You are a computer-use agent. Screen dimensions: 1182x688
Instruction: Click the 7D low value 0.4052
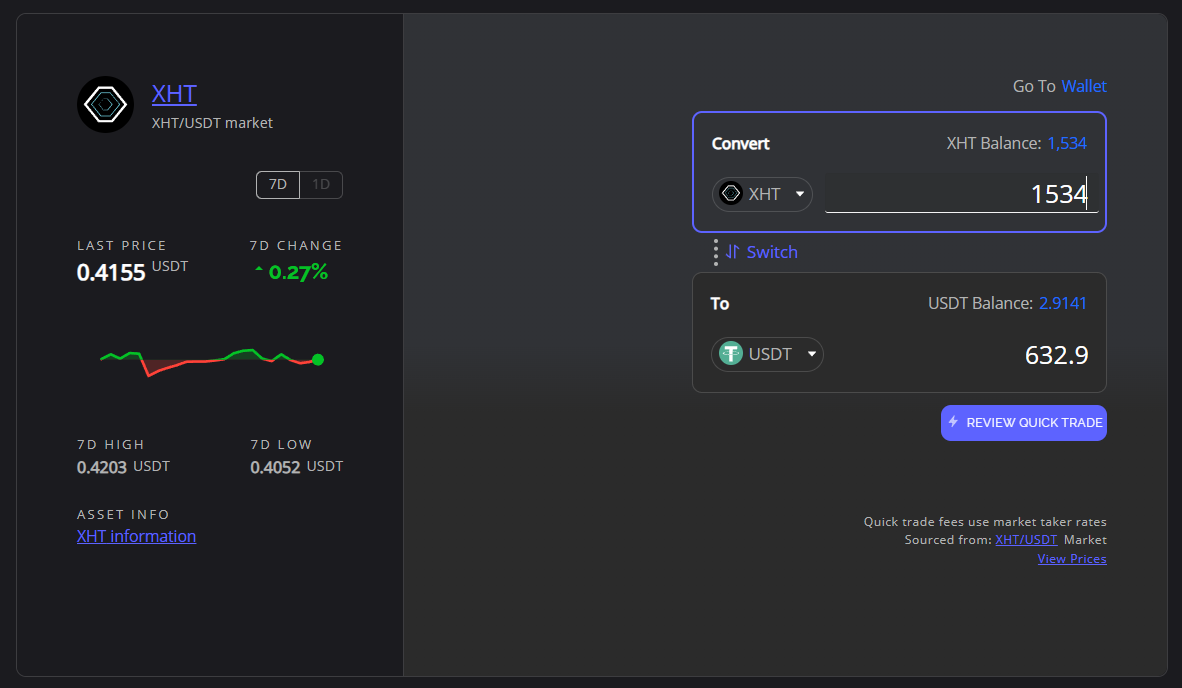click(275, 467)
